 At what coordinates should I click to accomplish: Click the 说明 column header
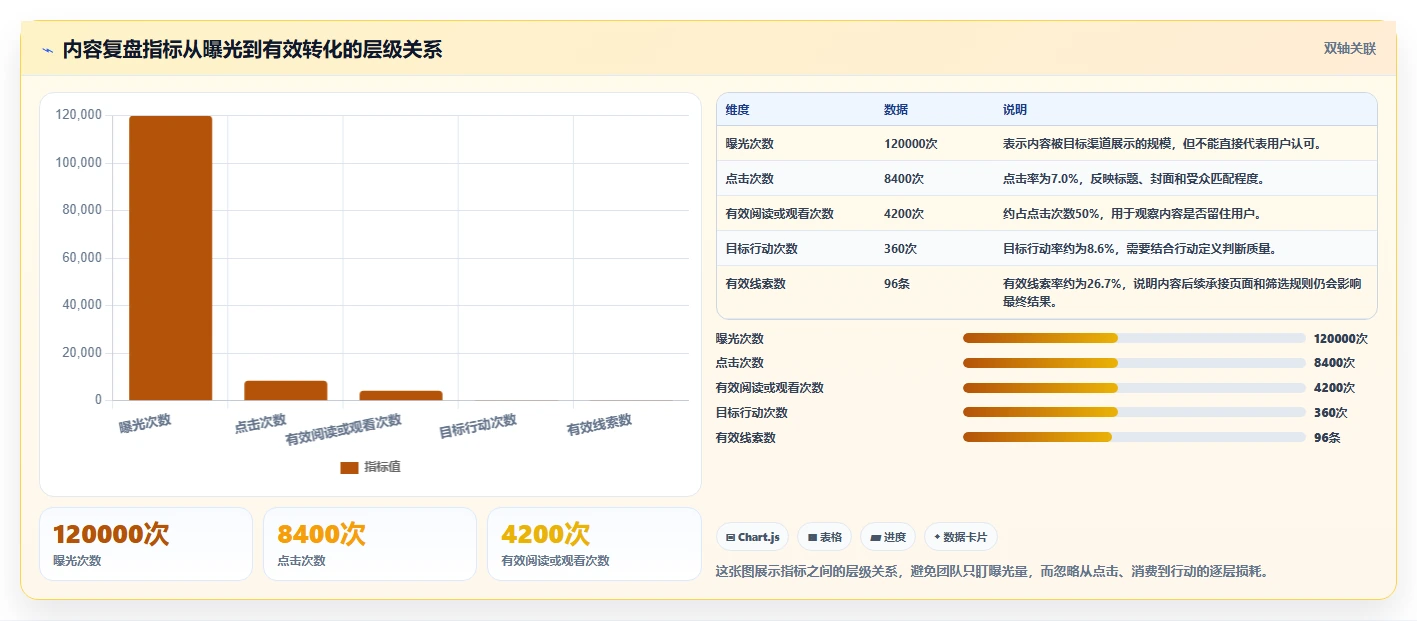pos(1015,110)
